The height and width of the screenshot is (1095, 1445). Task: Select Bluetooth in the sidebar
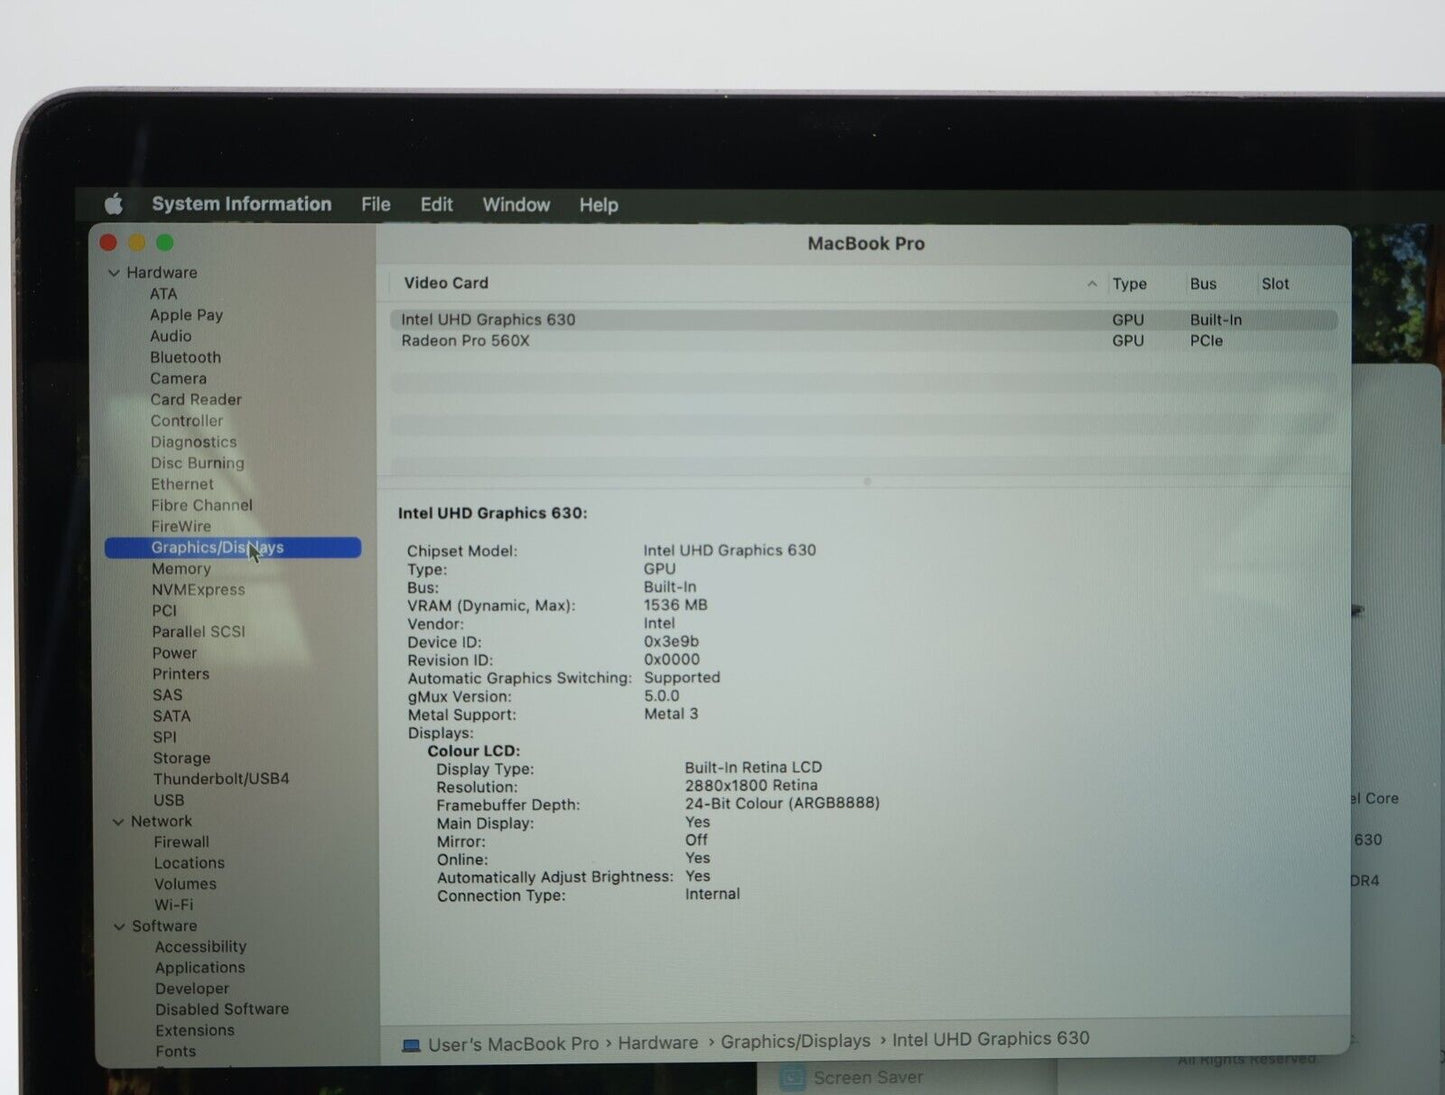click(185, 357)
